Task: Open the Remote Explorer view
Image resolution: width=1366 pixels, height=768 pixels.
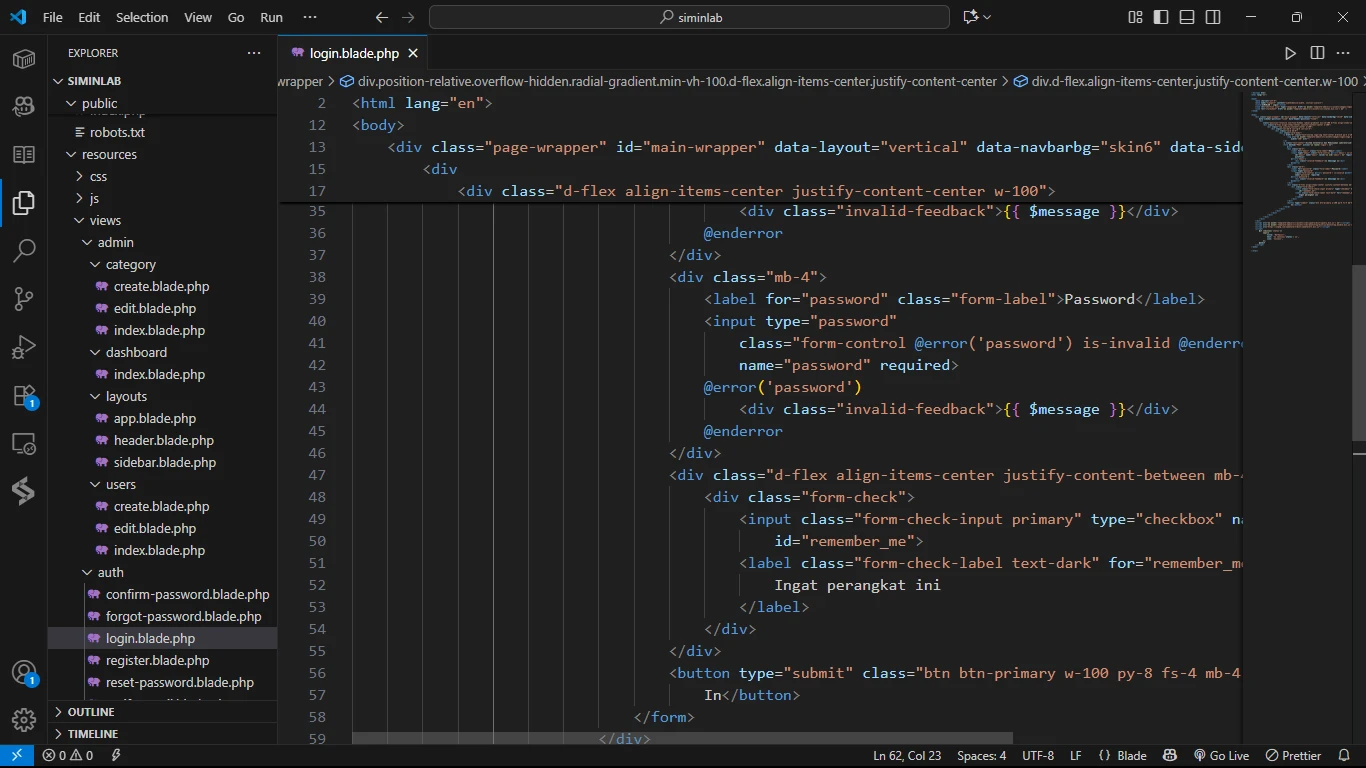Action: coord(24,444)
